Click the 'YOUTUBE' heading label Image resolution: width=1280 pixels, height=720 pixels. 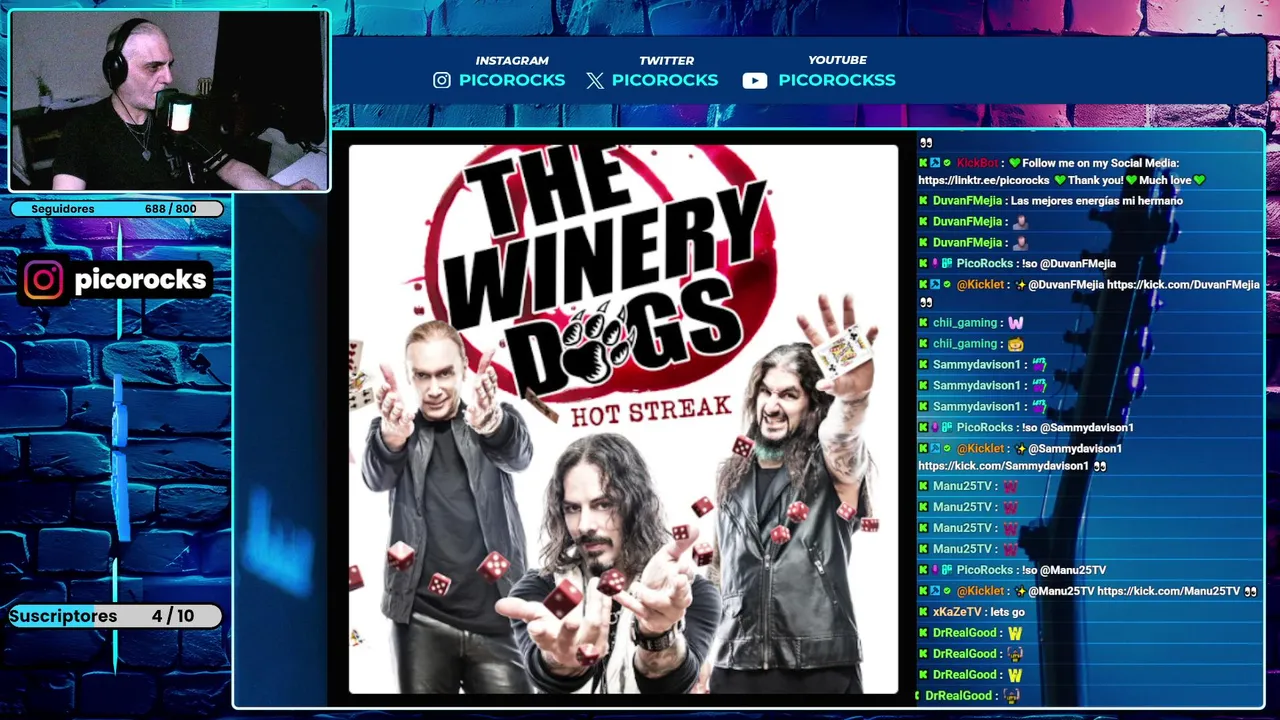pos(838,60)
